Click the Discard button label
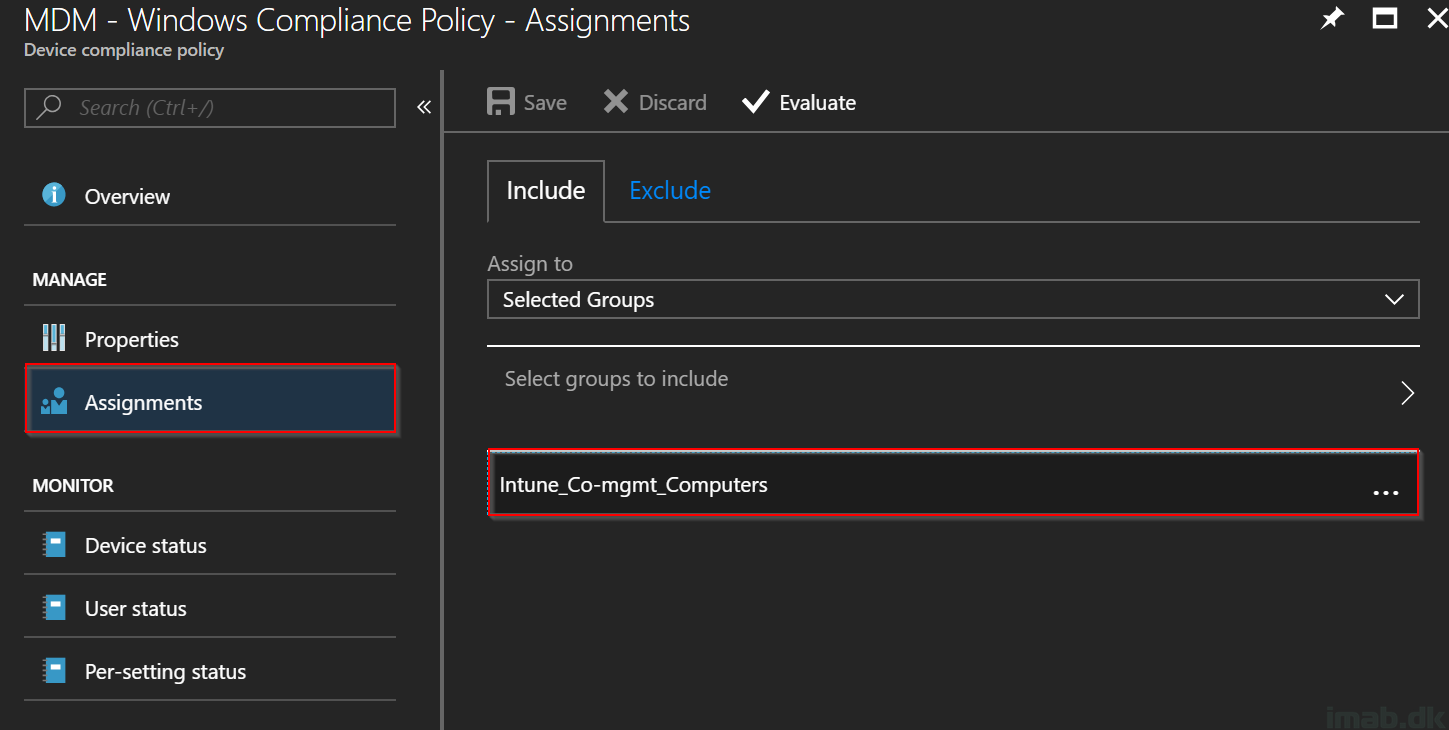The image size is (1449, 730). coord(673,102)
